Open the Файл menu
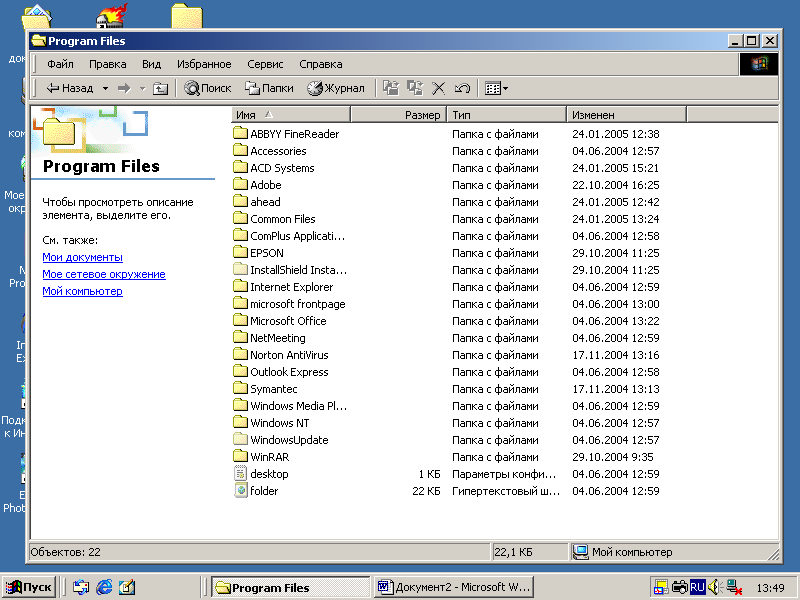This screenshot has width=800, height=600. pos(60,64)
